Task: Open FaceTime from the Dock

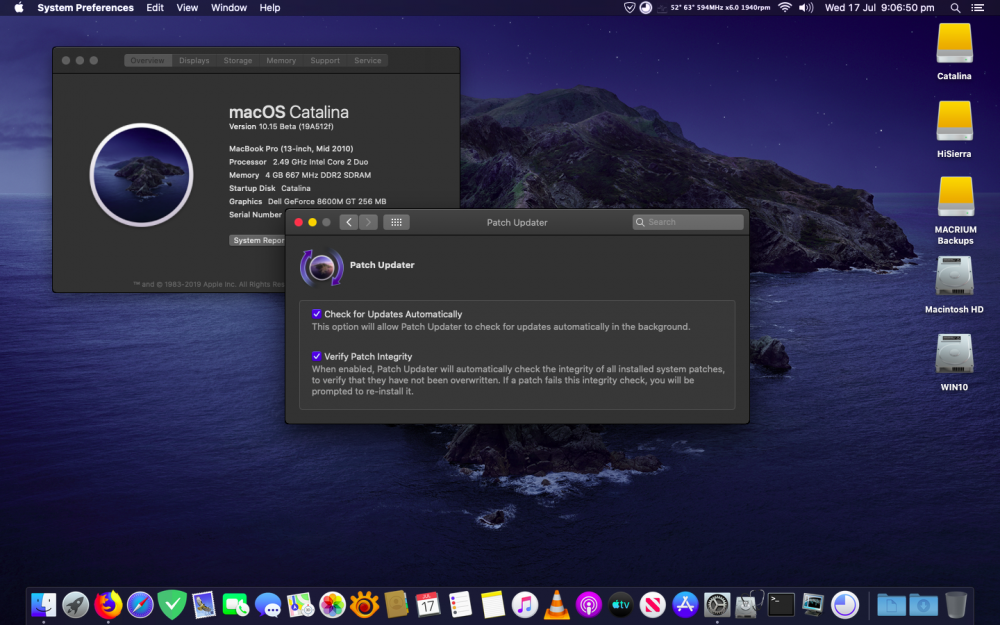Action: 235,605
